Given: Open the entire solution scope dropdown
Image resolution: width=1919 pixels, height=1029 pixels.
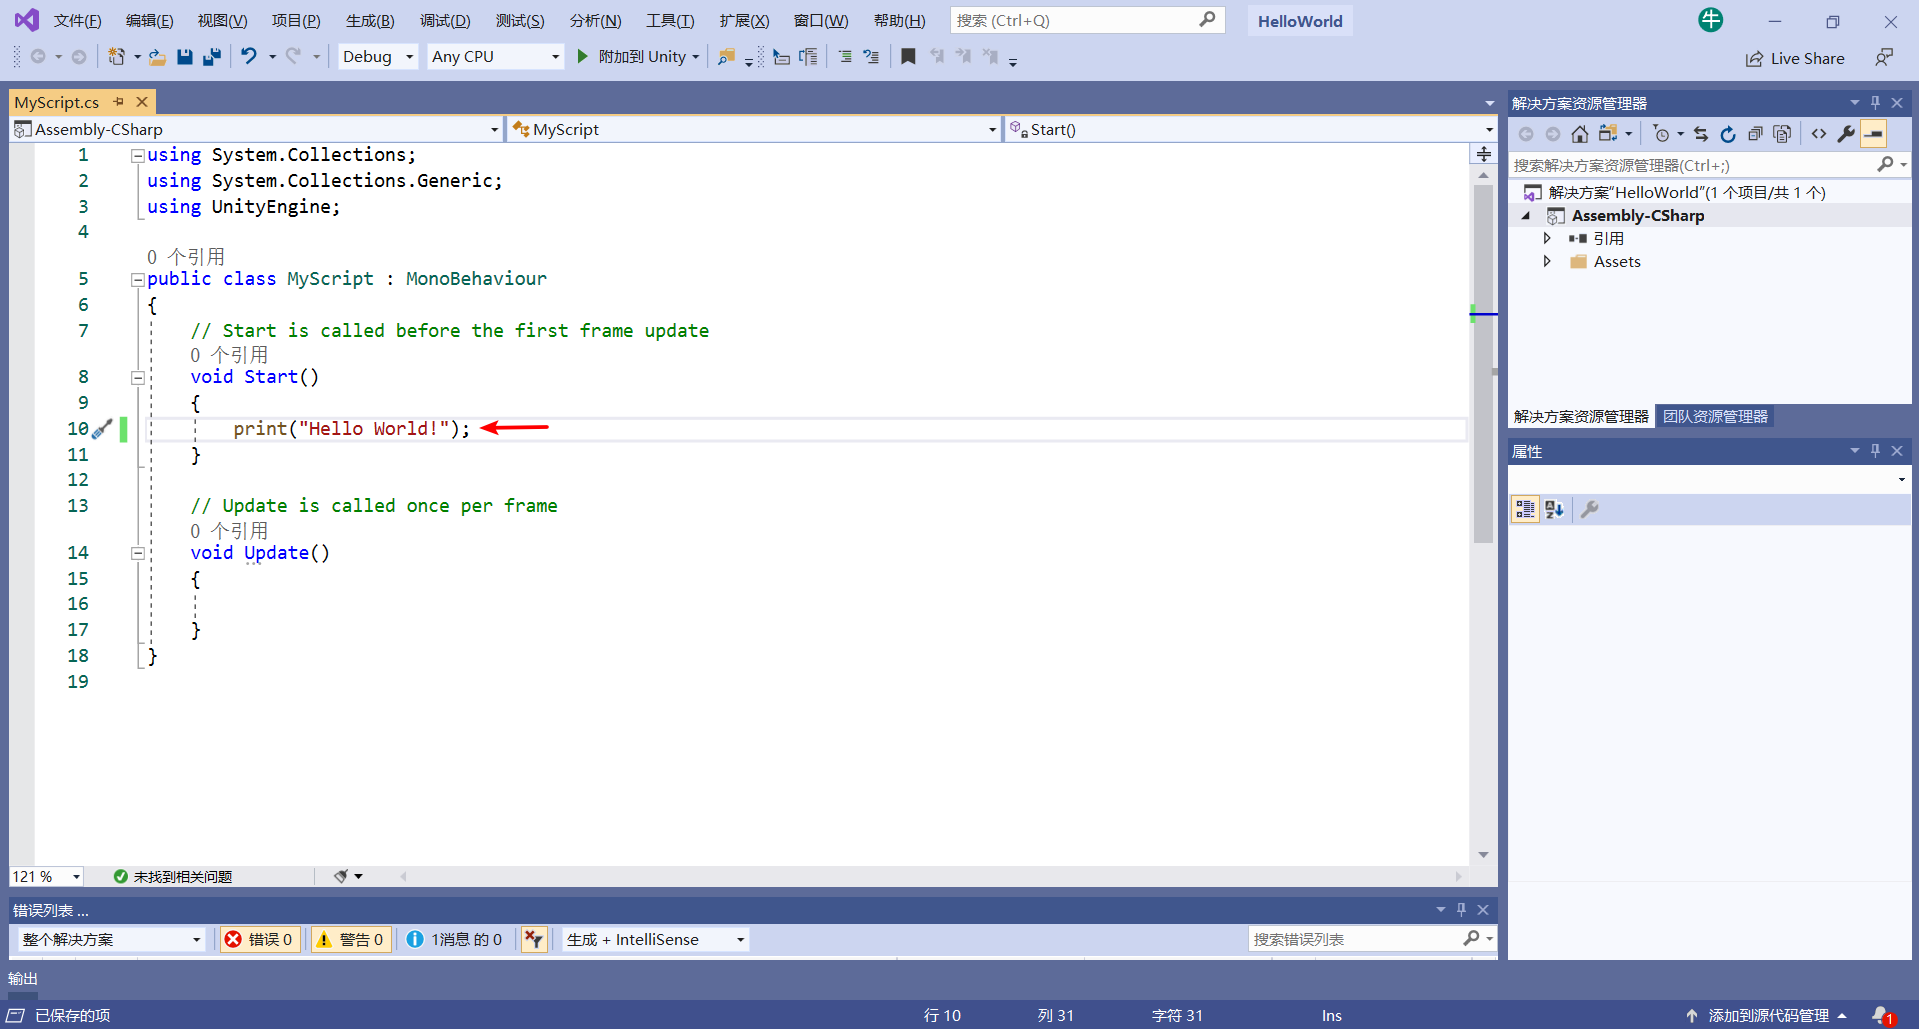Looking at the screenshot, I should pyautogui.click(x=111, y=939).
